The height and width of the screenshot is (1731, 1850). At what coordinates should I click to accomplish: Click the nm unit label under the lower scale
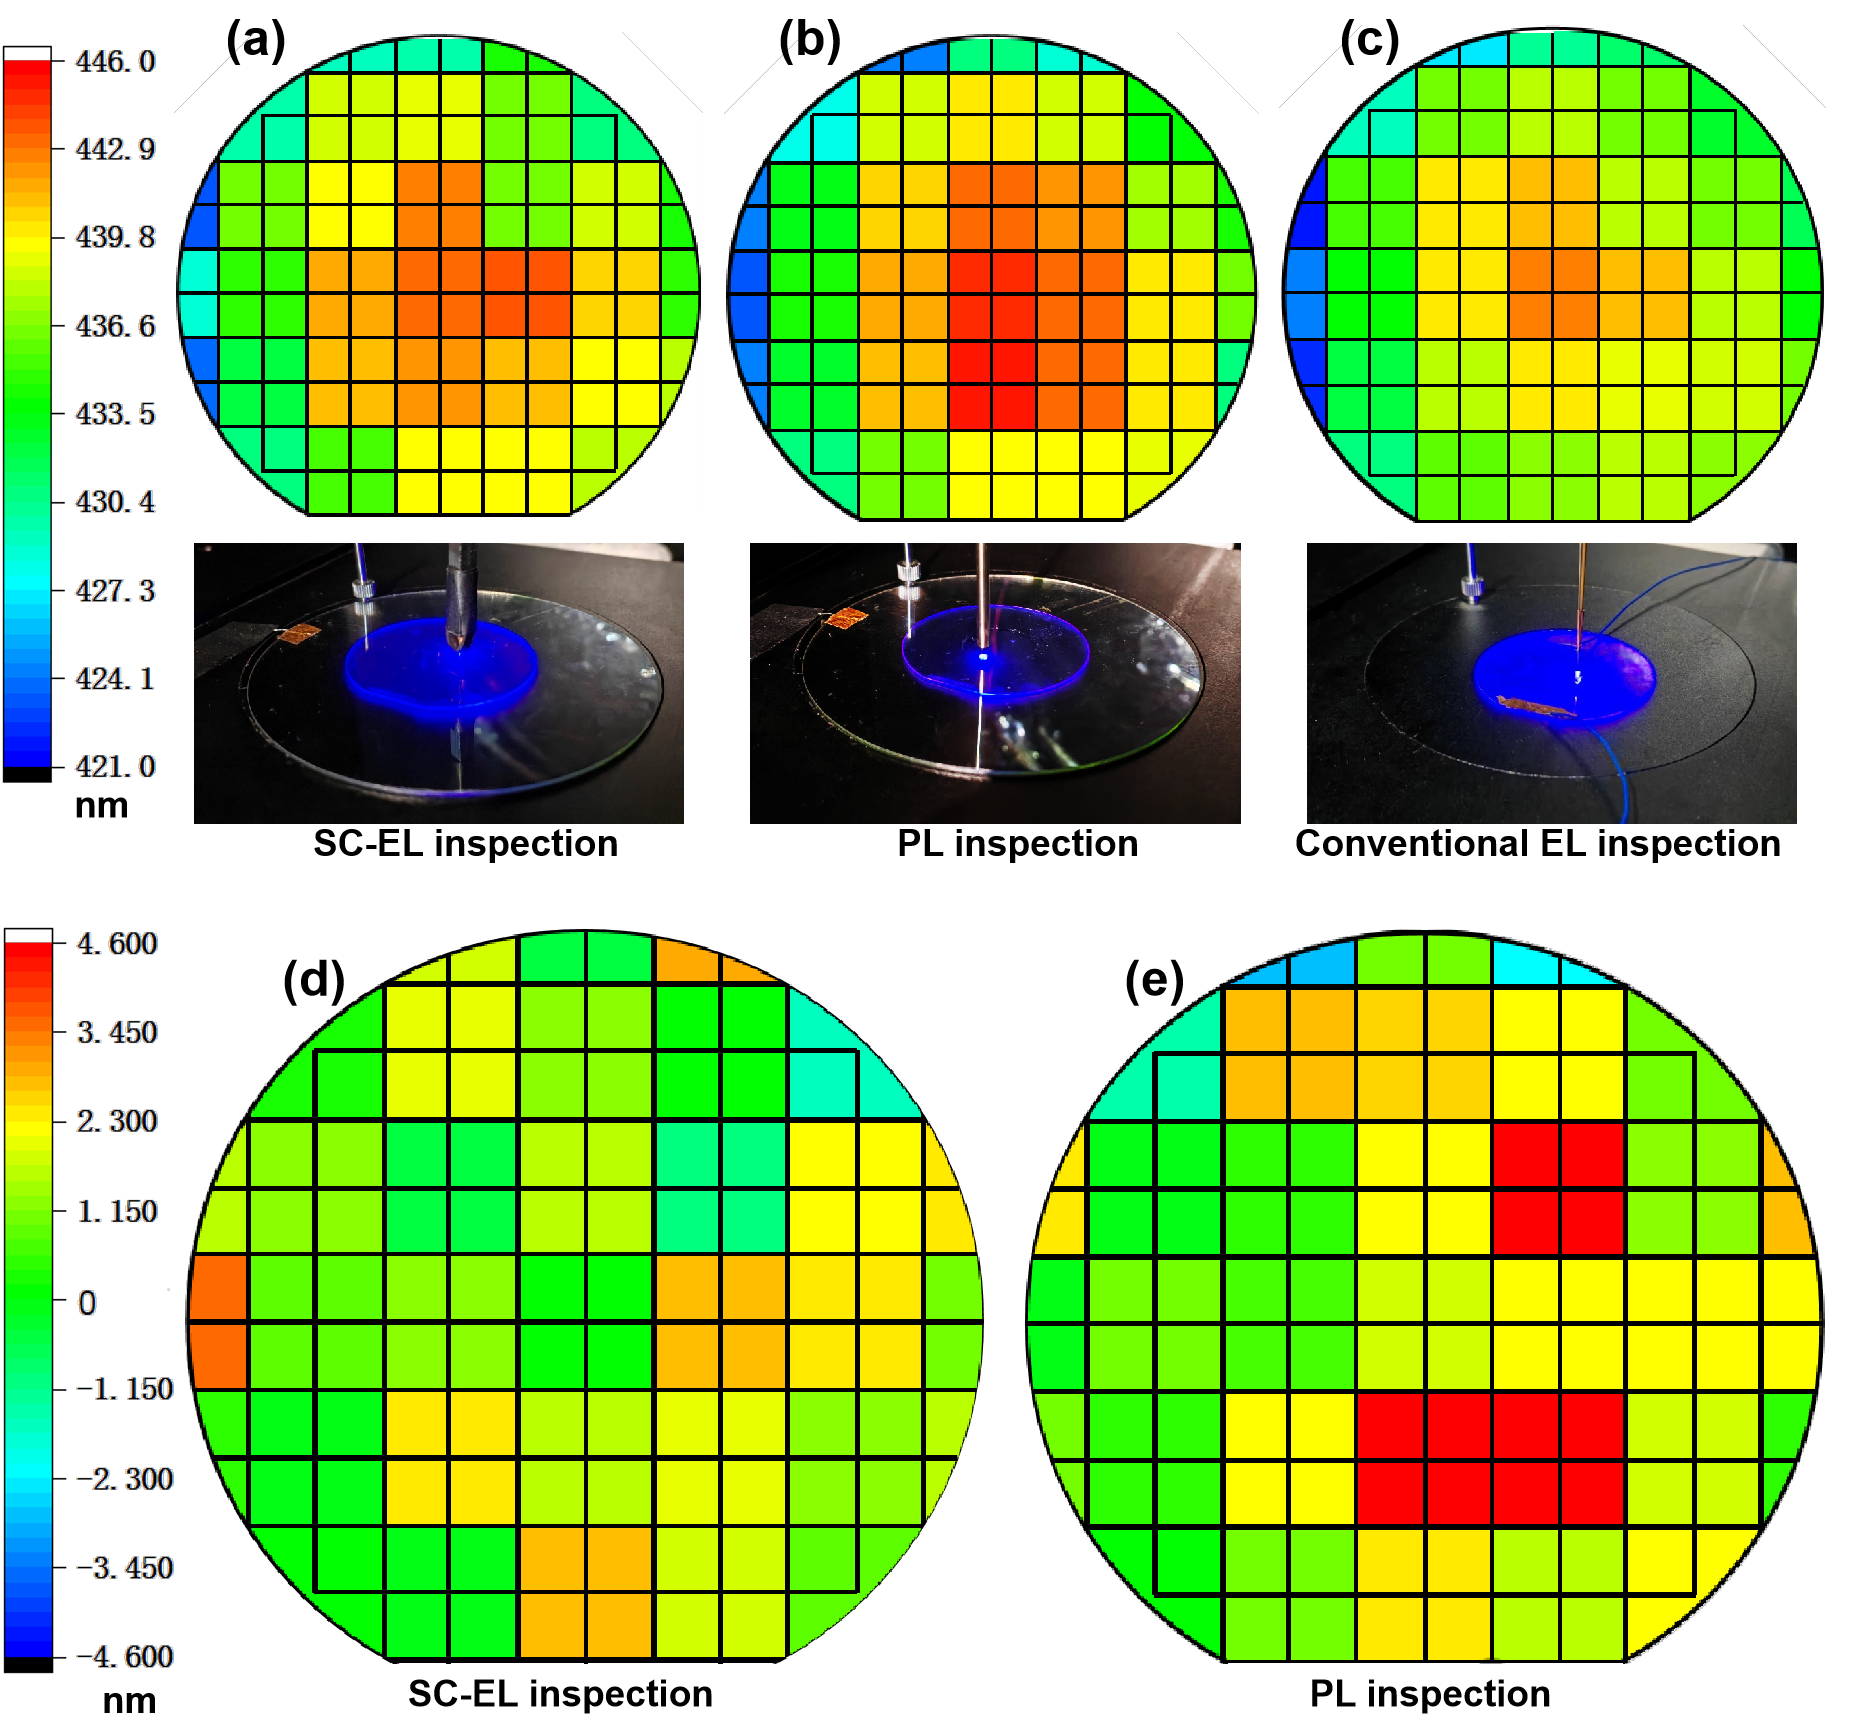pyautogui.click(x=130, y=1701)
